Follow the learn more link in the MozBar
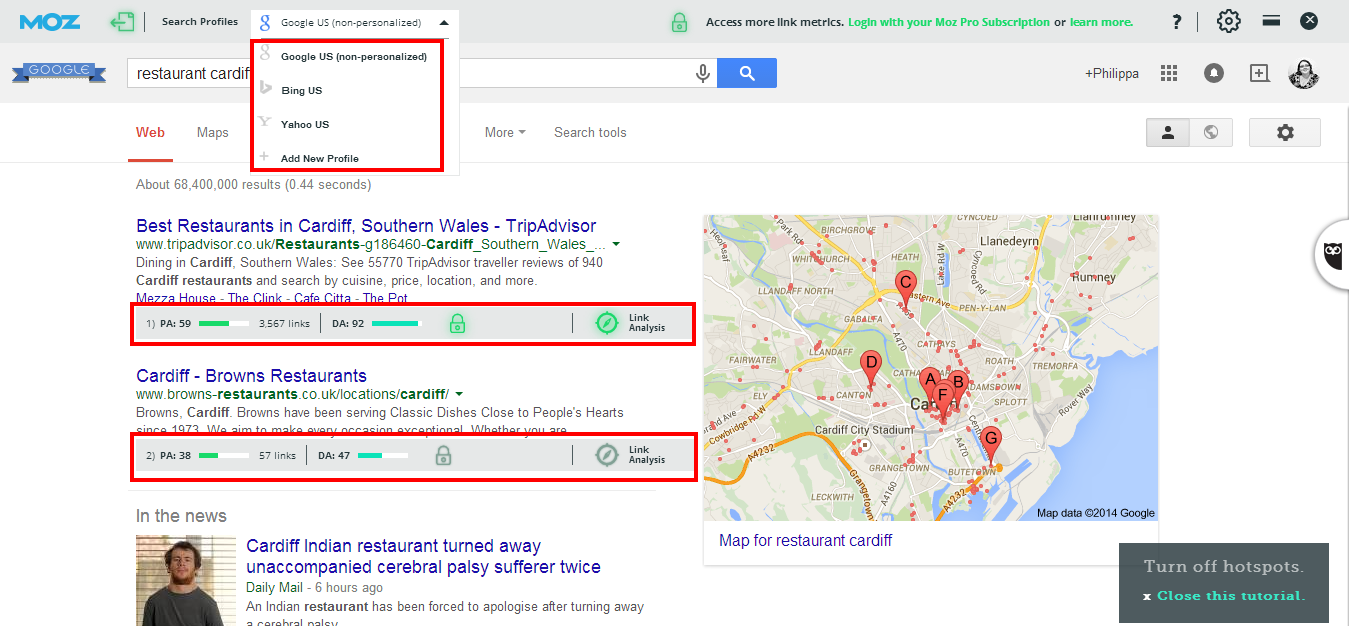The height and width of the screenshot is (626, 1349). click(x=1101, y=22)
